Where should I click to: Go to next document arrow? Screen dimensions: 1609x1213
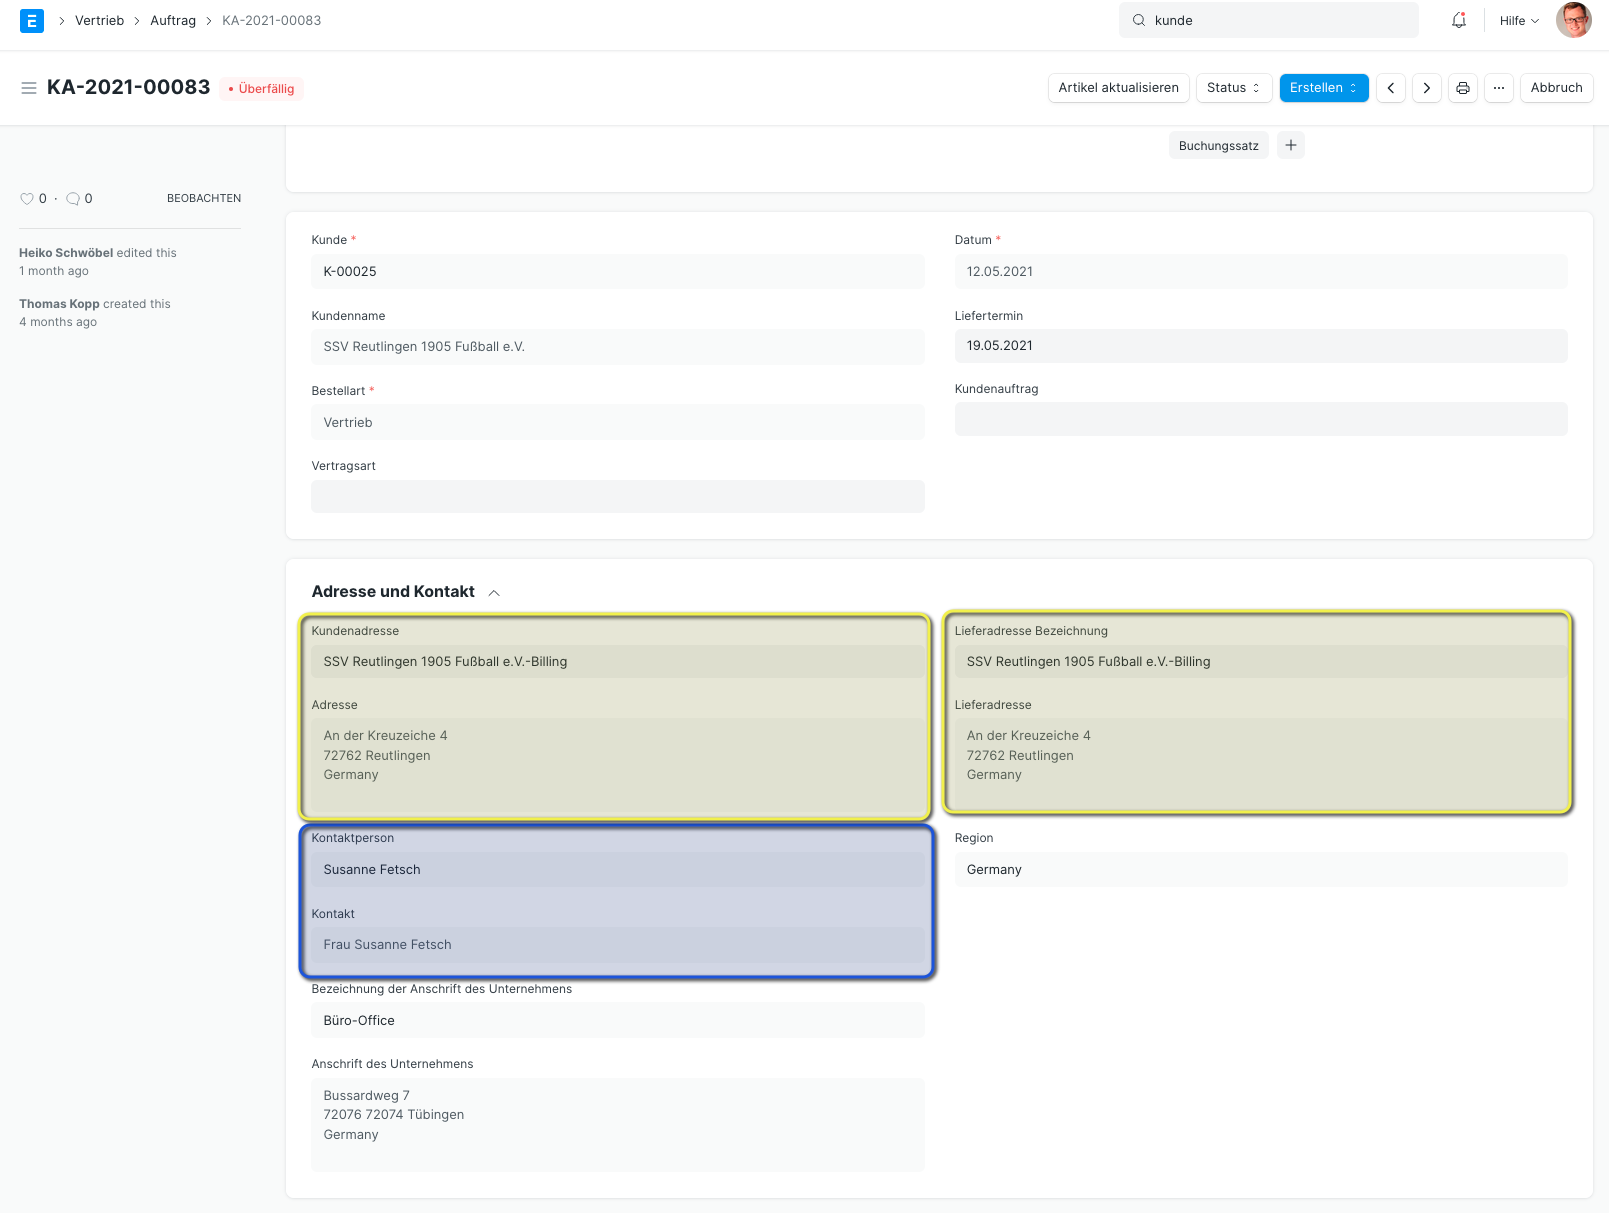click(1427, 88)
